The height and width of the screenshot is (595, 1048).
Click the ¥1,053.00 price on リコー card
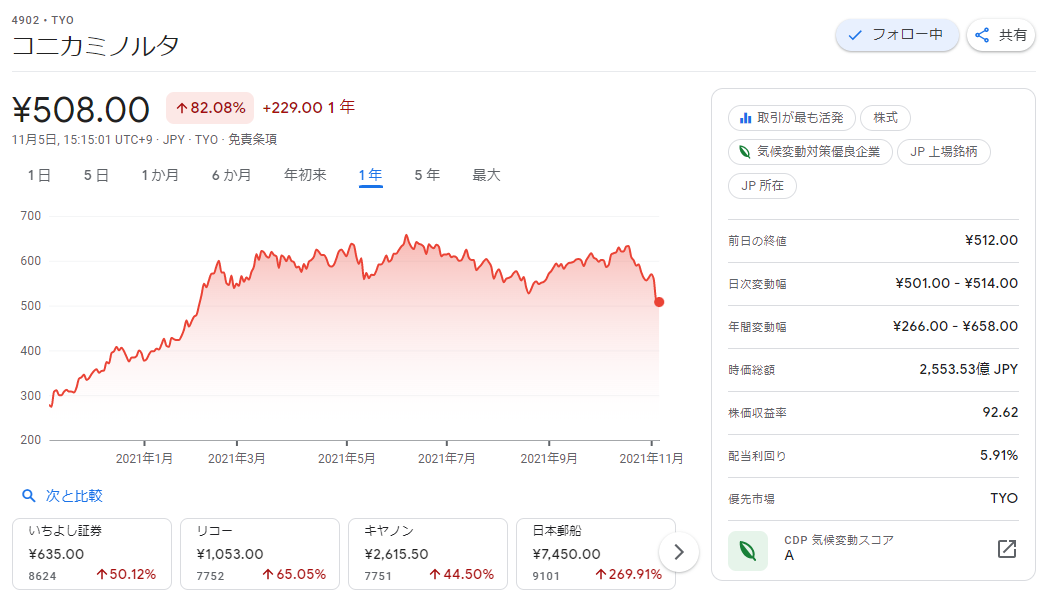pyautogui.click(x=230, y=554)
